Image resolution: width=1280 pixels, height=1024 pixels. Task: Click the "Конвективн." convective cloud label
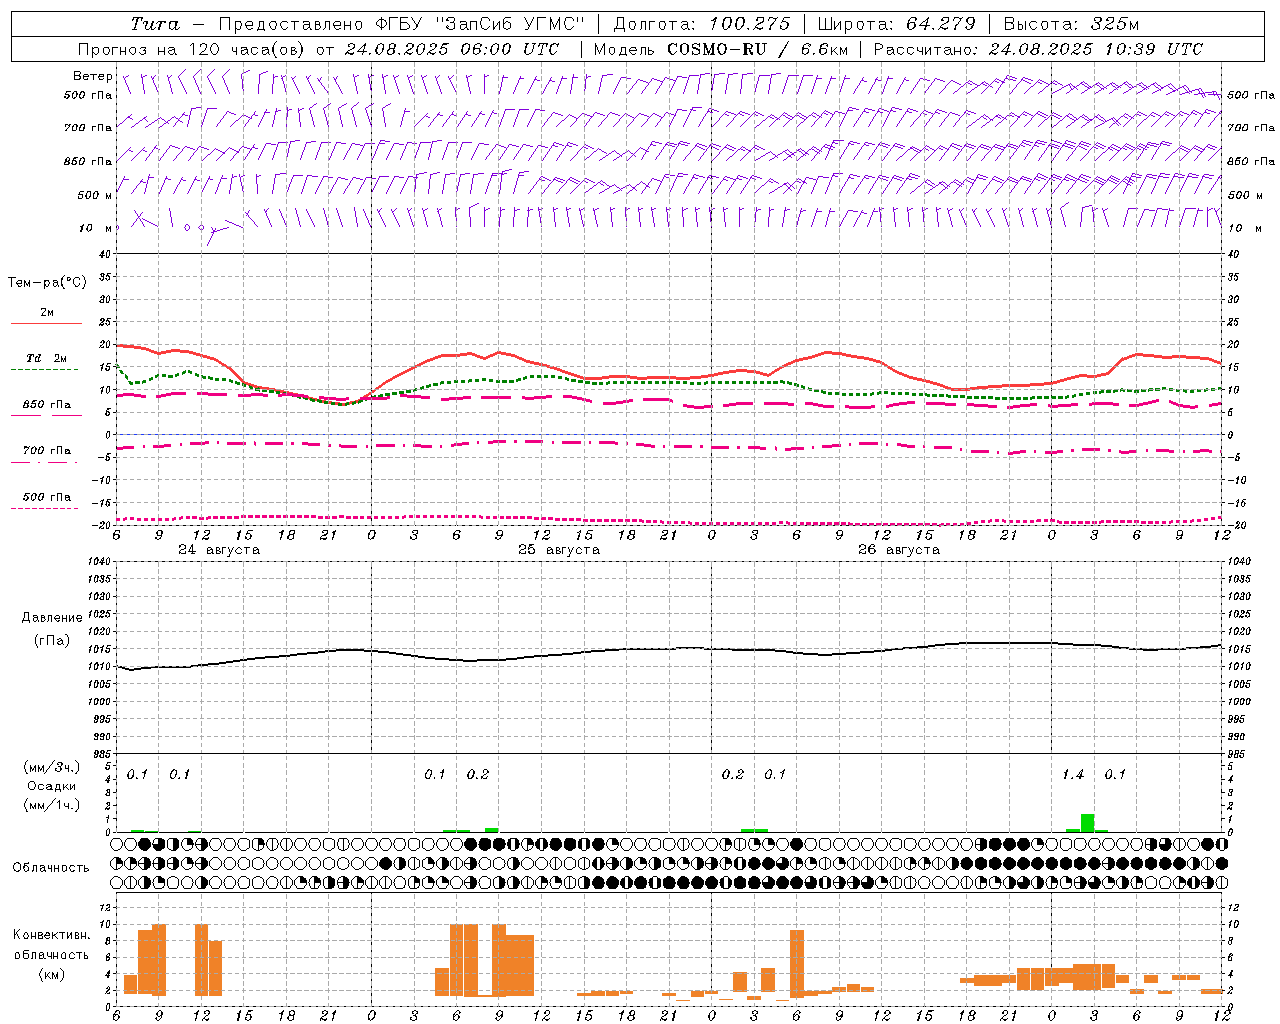(52, 935)
